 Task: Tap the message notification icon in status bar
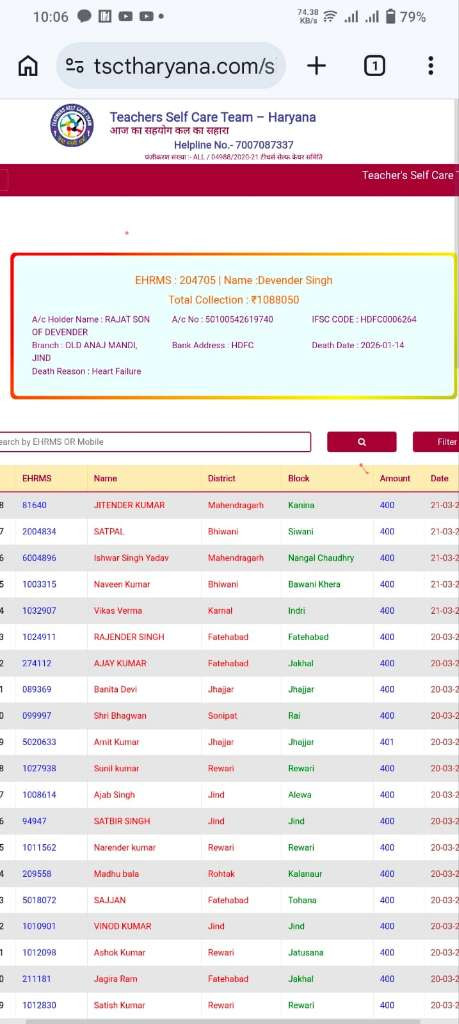pyautogui.click(x=84, y=16)
